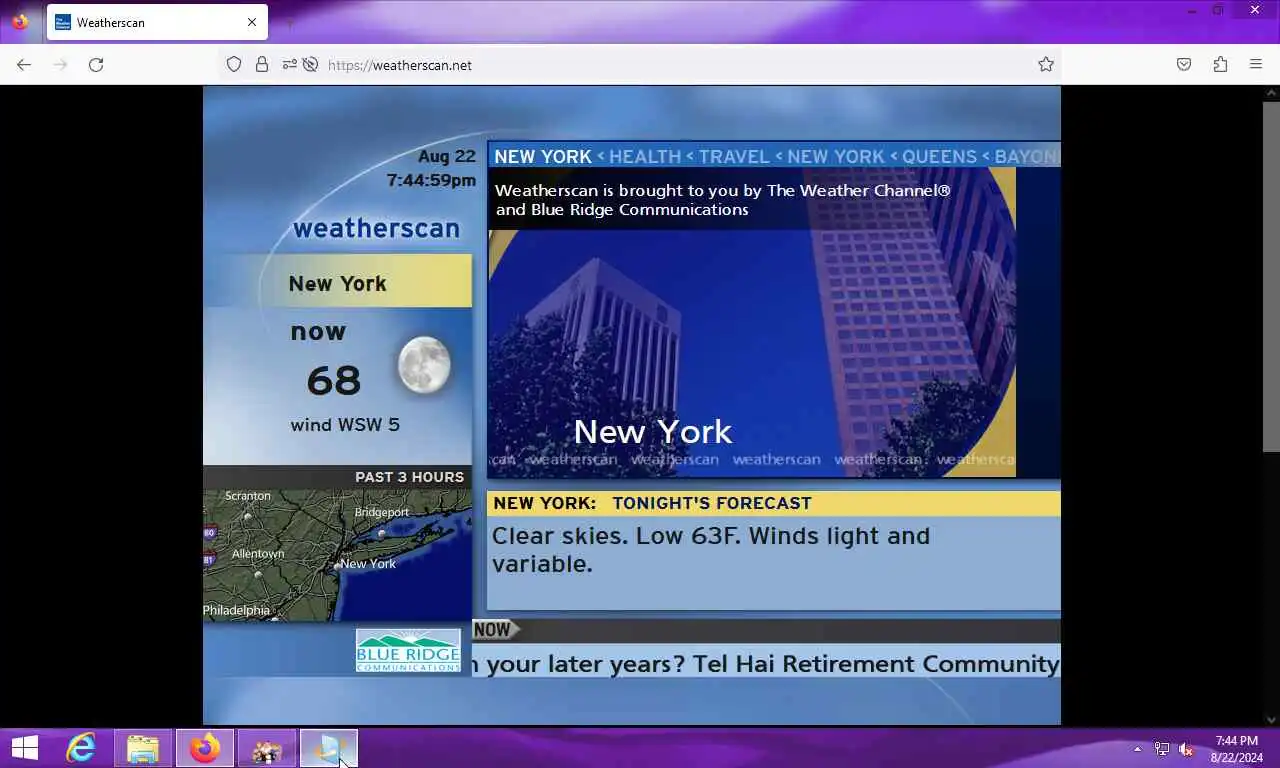Viewport: 1280px width, 768px height.
Task: Click the Firefox logo in title bar
Action: tap(20, 21)
